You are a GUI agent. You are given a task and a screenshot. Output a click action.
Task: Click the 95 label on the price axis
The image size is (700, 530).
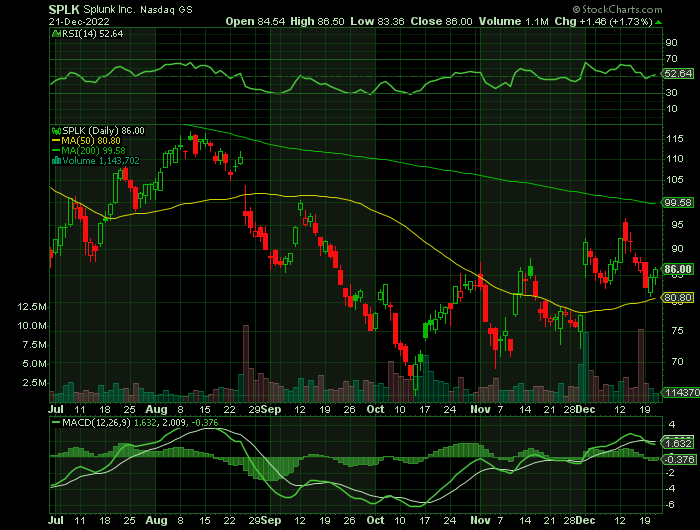coord(677,225)
